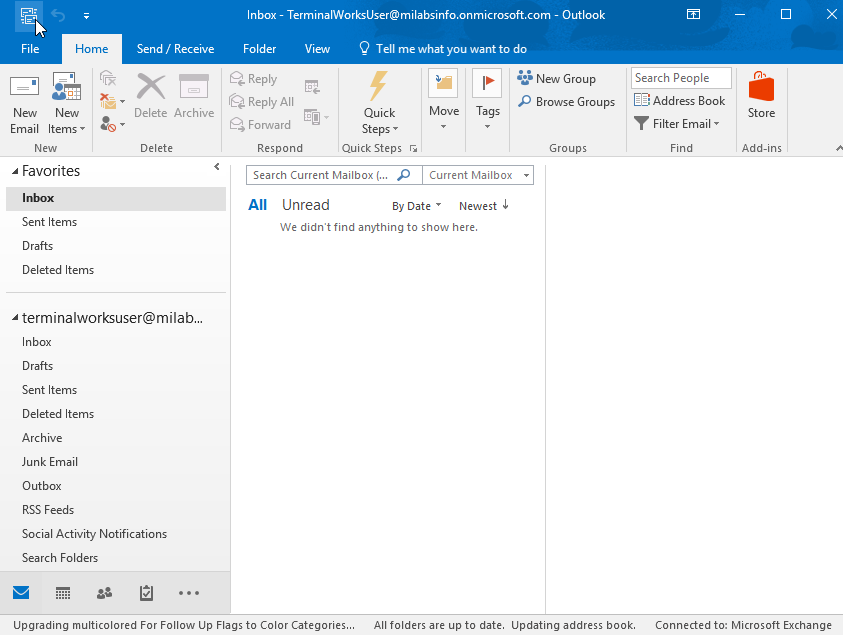Collapse the terminalworksuser mailbox tree
The height and width of the screenshot is (635, 843).
click(x=15, y=318)
